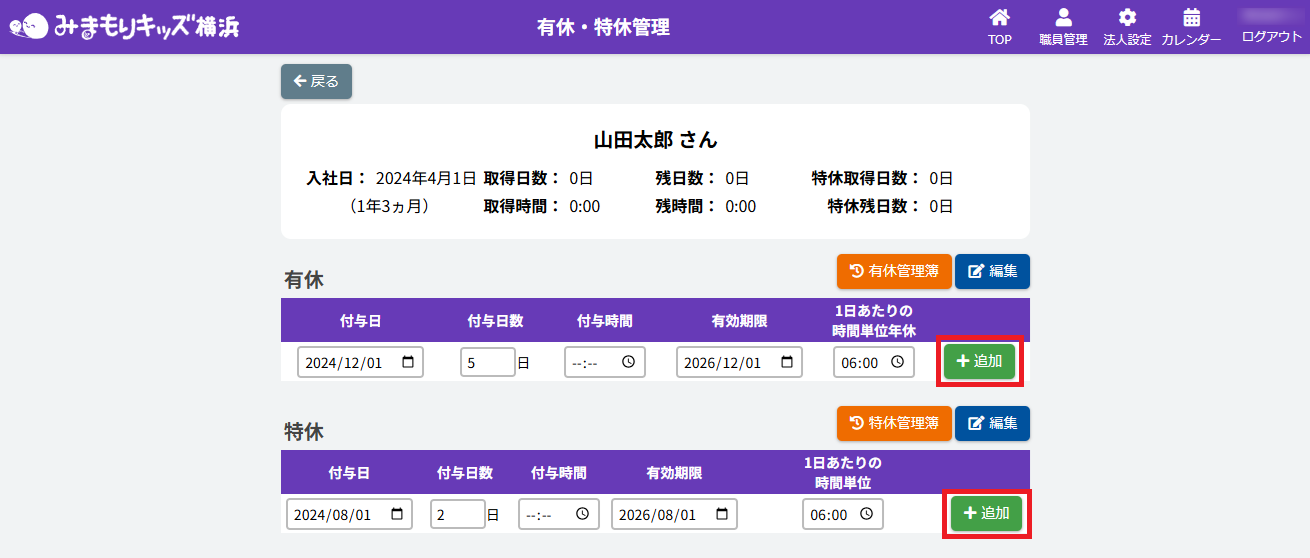Open 職員管理 staff management icon

[1063, 18]
